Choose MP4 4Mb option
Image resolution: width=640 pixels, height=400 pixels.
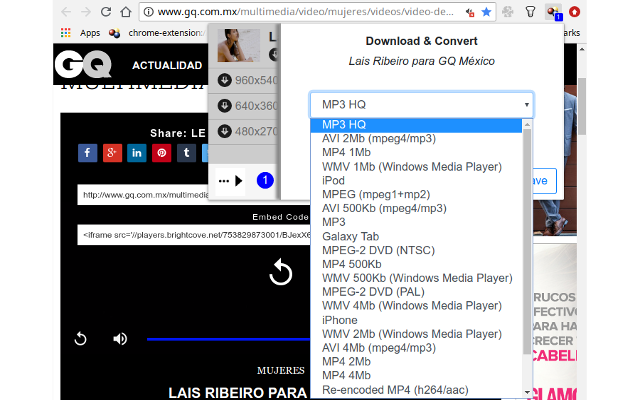coord(416,376)
